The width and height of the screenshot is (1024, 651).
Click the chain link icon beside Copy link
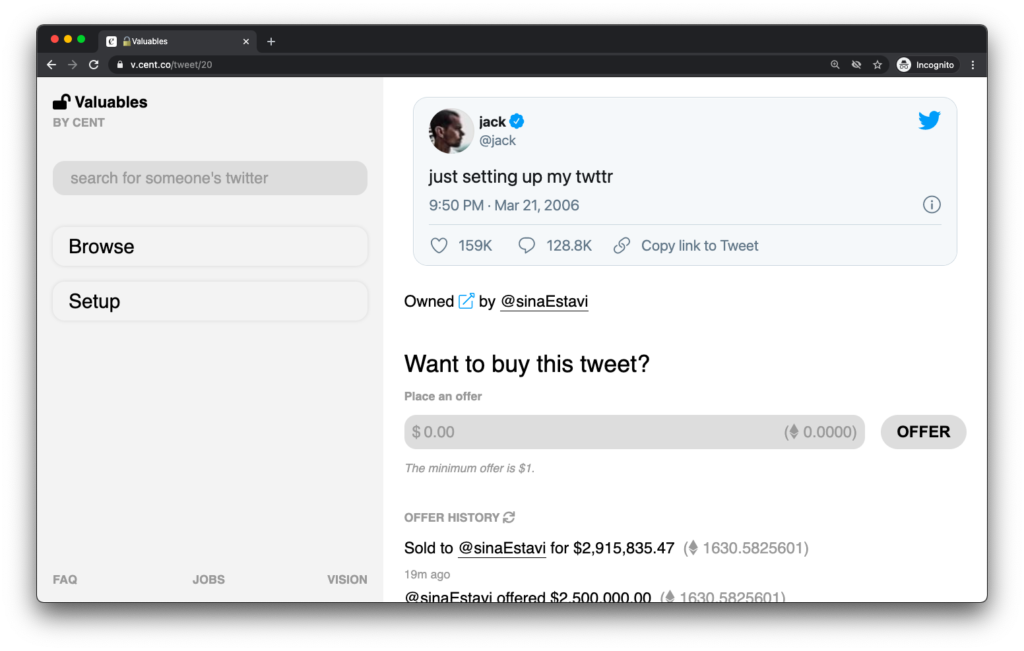click(622, 246)
